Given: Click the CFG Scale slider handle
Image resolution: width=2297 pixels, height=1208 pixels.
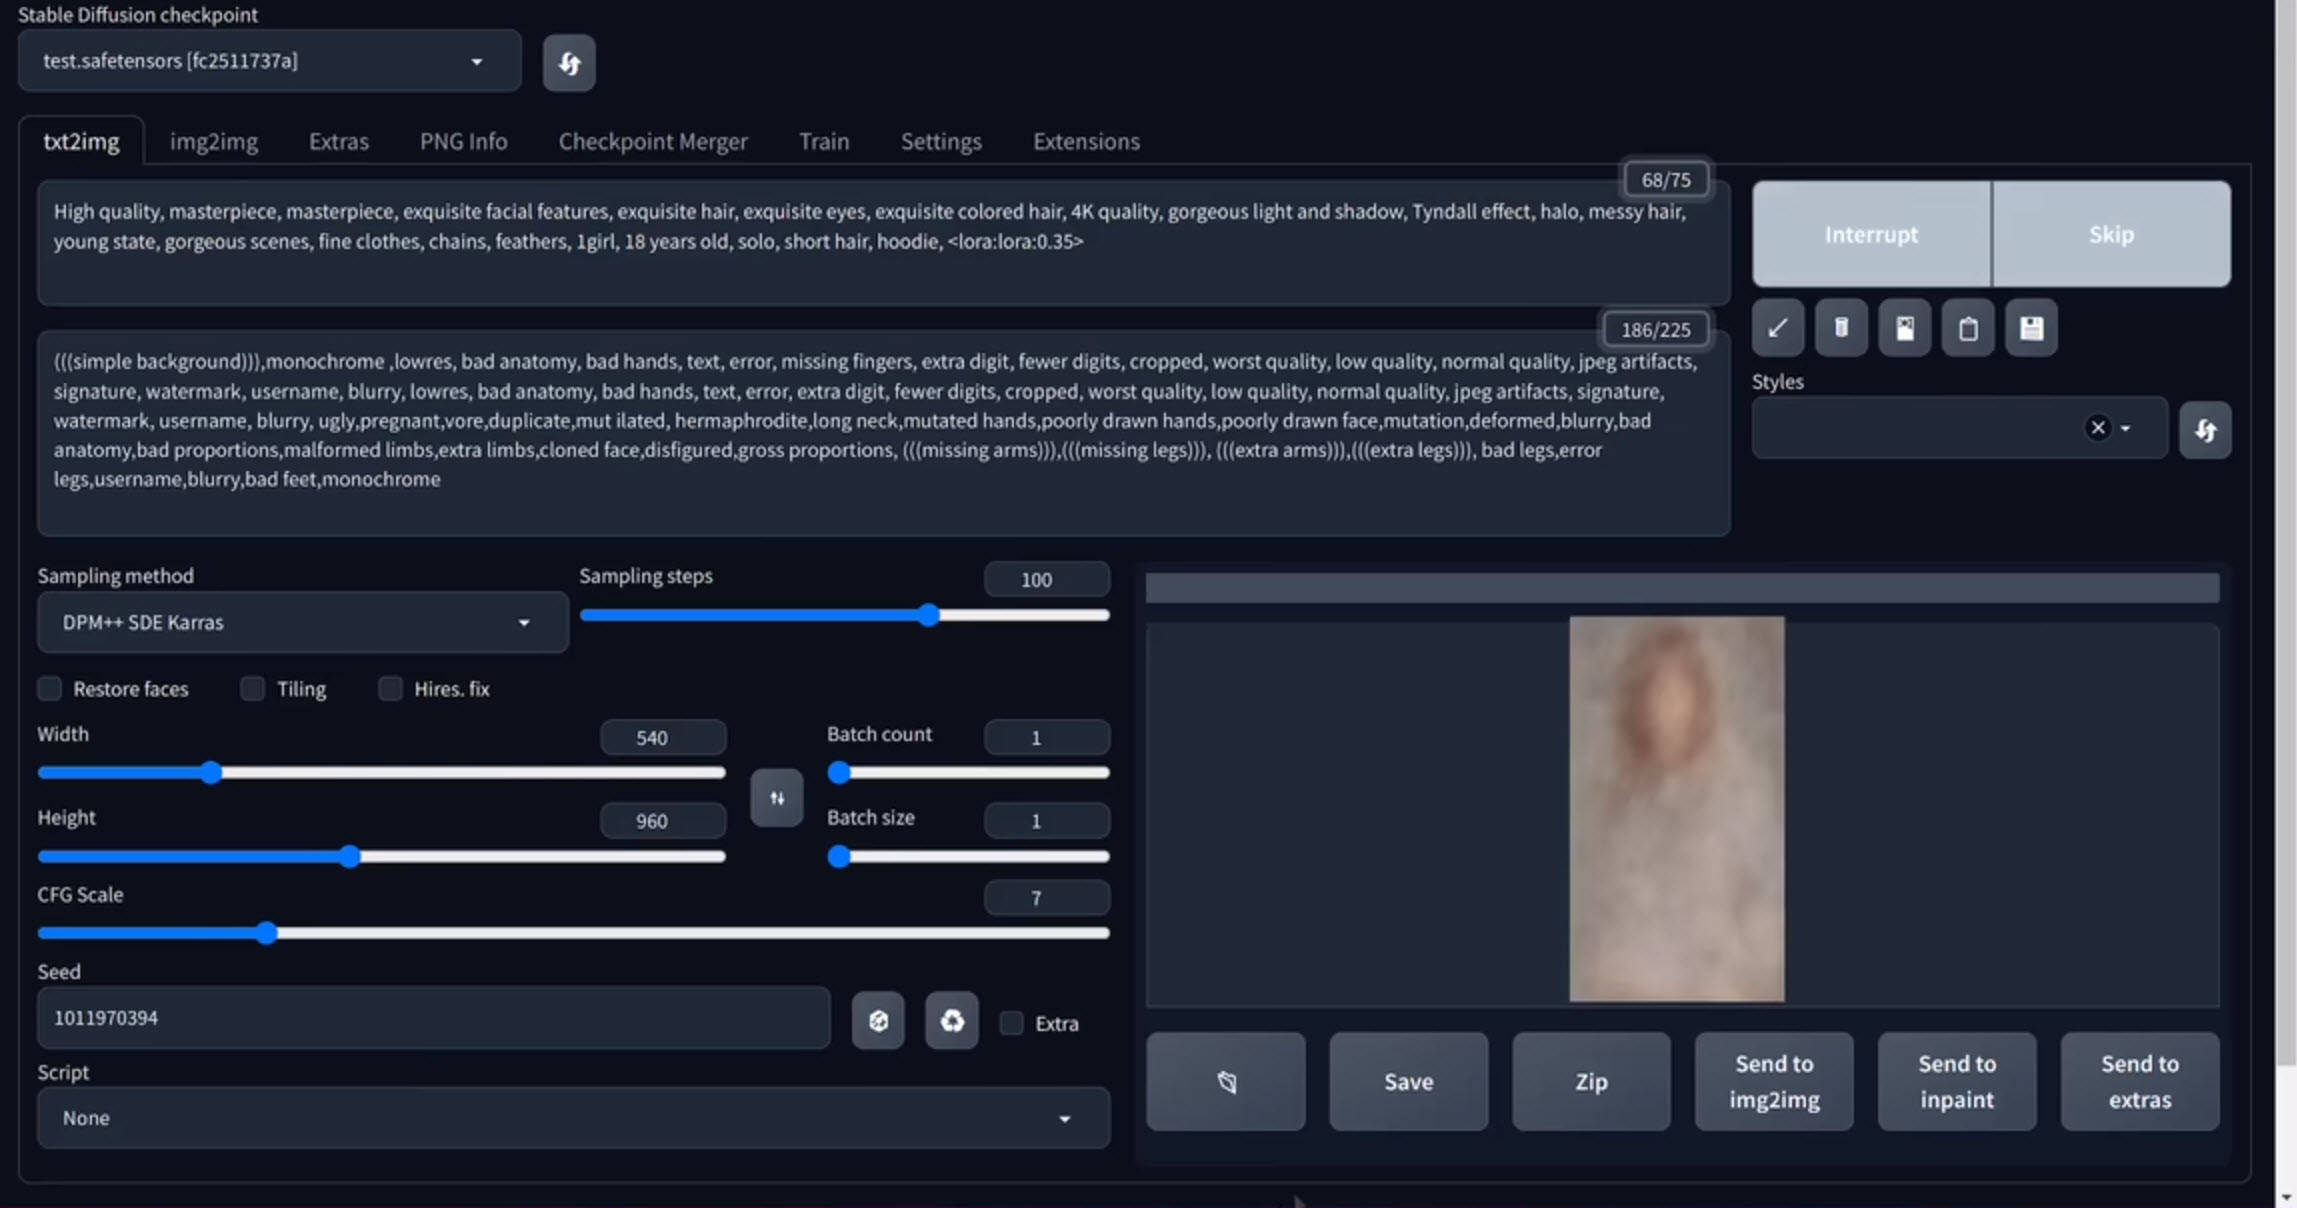Looking at the screenshot, I should 266,933.
